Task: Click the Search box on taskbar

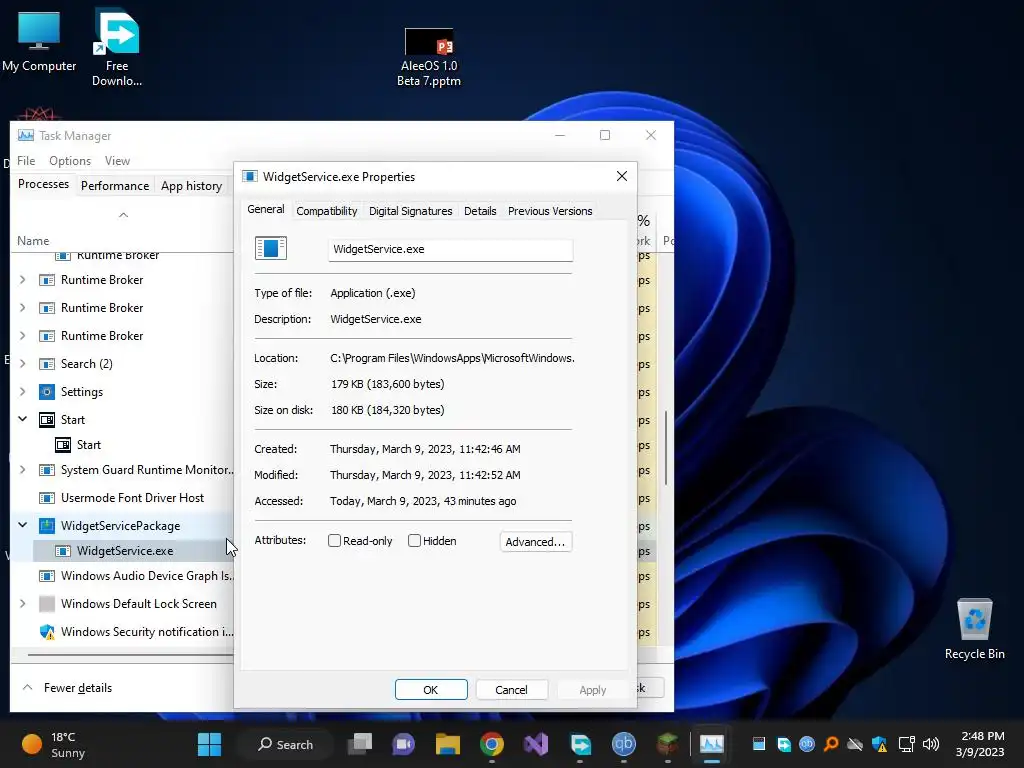Action: click(x=286, y=744)
